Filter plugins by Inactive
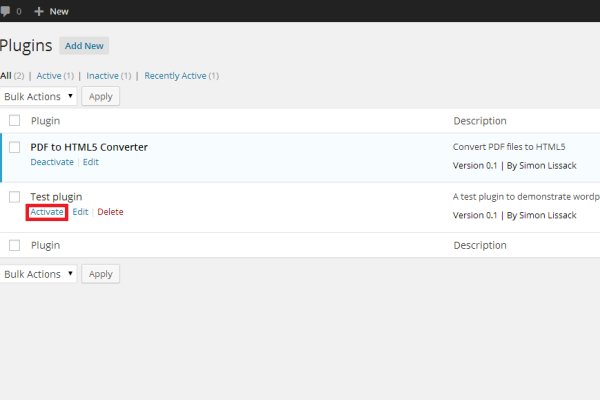 click(102, 76)
